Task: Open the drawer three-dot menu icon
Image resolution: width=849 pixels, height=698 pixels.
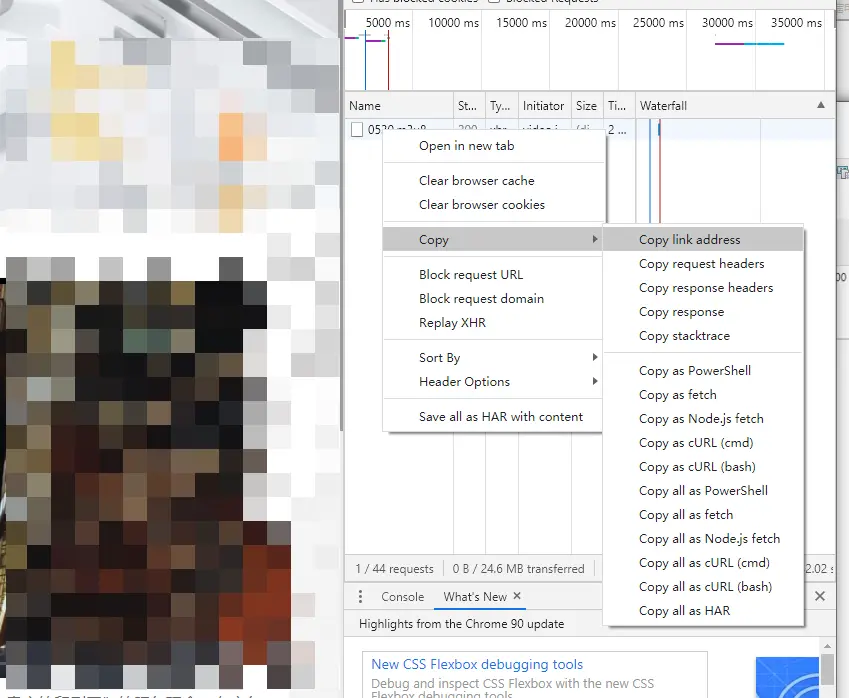Action: point(360,597)
